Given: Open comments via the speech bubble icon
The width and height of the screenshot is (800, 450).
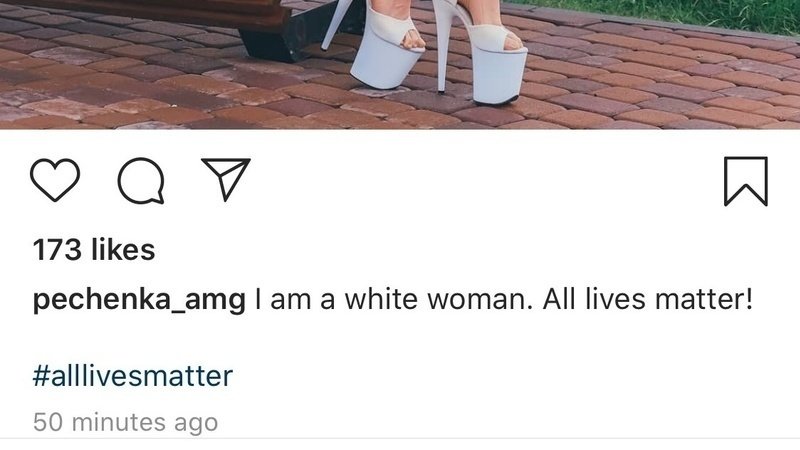Looking at the screenshot, I should (141, 181).
